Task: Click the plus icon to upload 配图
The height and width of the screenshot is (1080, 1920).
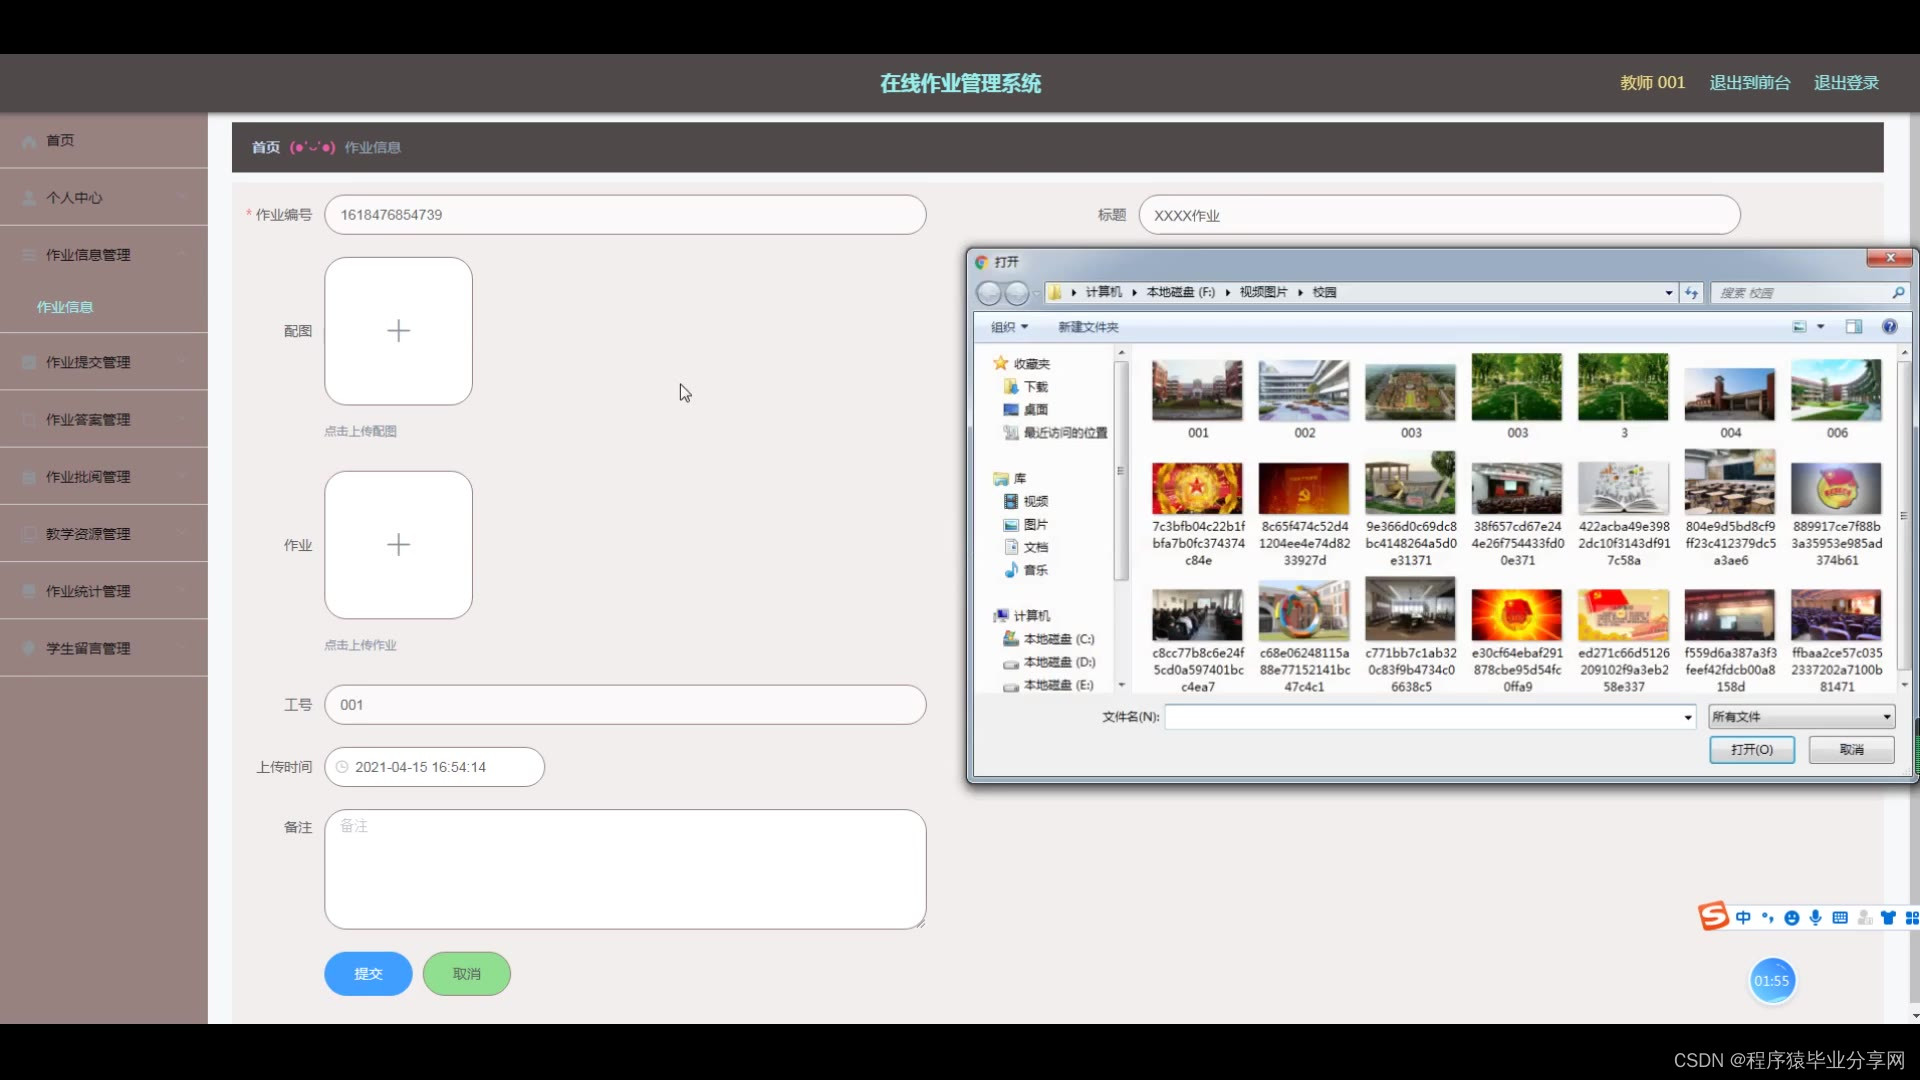Action: (x=398, y=331)
